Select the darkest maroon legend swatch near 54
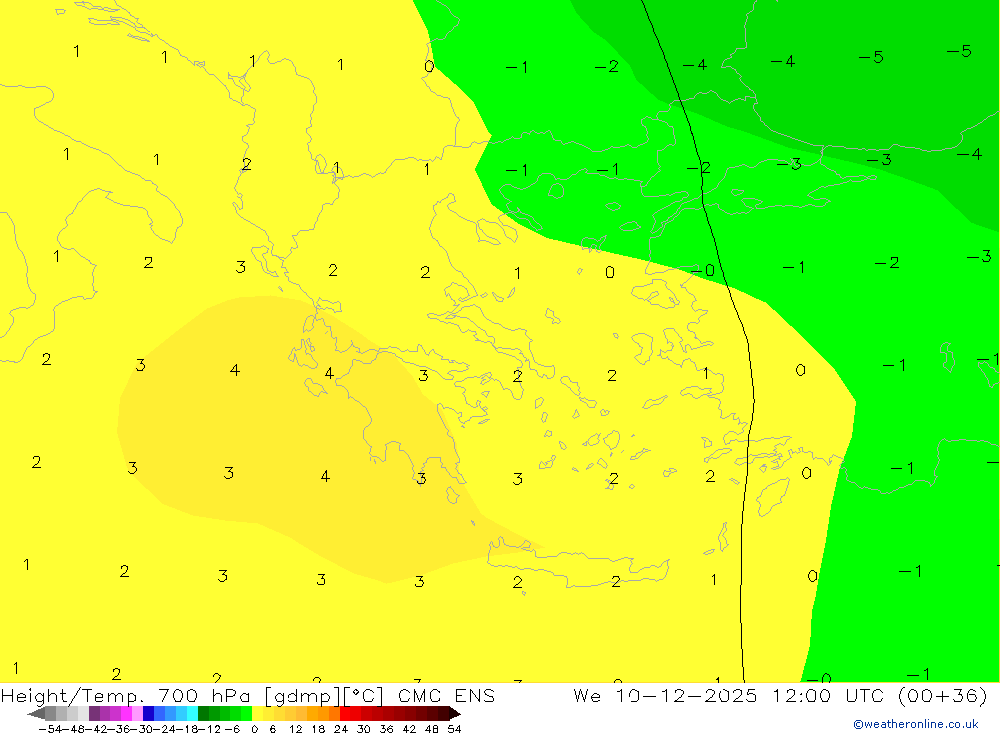The height and width of the screenshot is (733, 1000). [x=443, y=713]
